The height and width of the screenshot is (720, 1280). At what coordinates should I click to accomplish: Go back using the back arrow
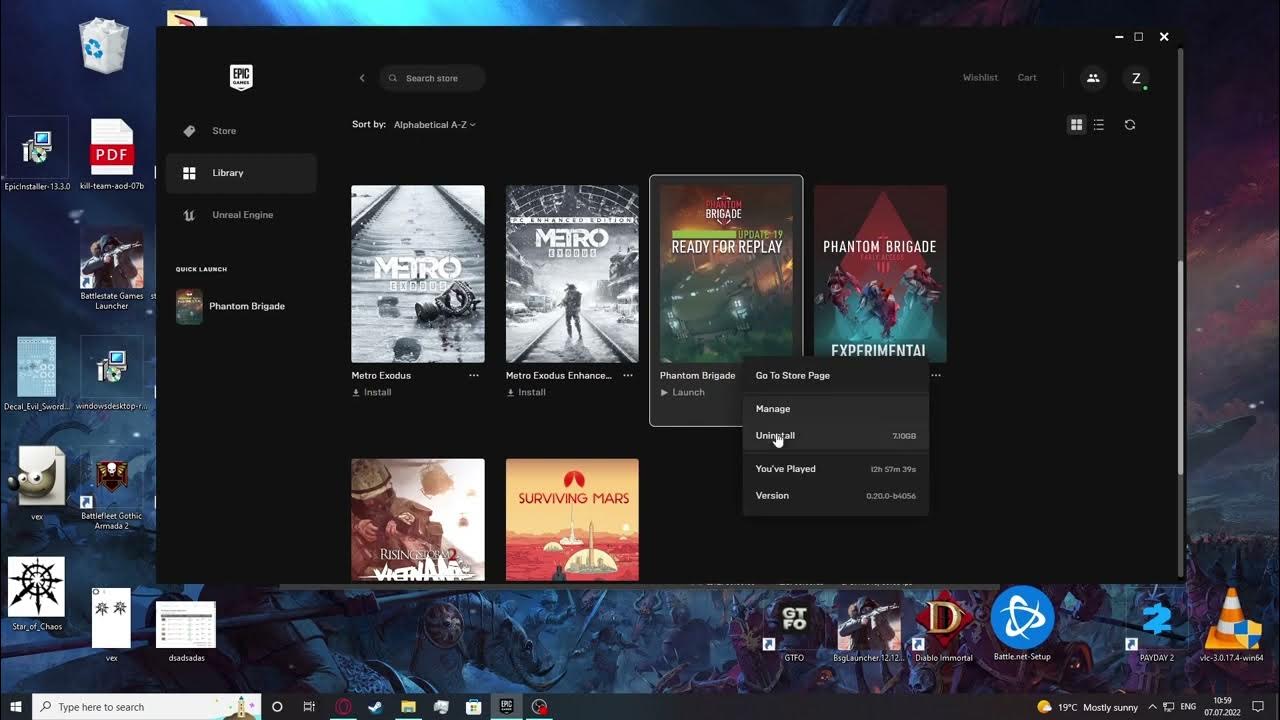coord(362,78)
